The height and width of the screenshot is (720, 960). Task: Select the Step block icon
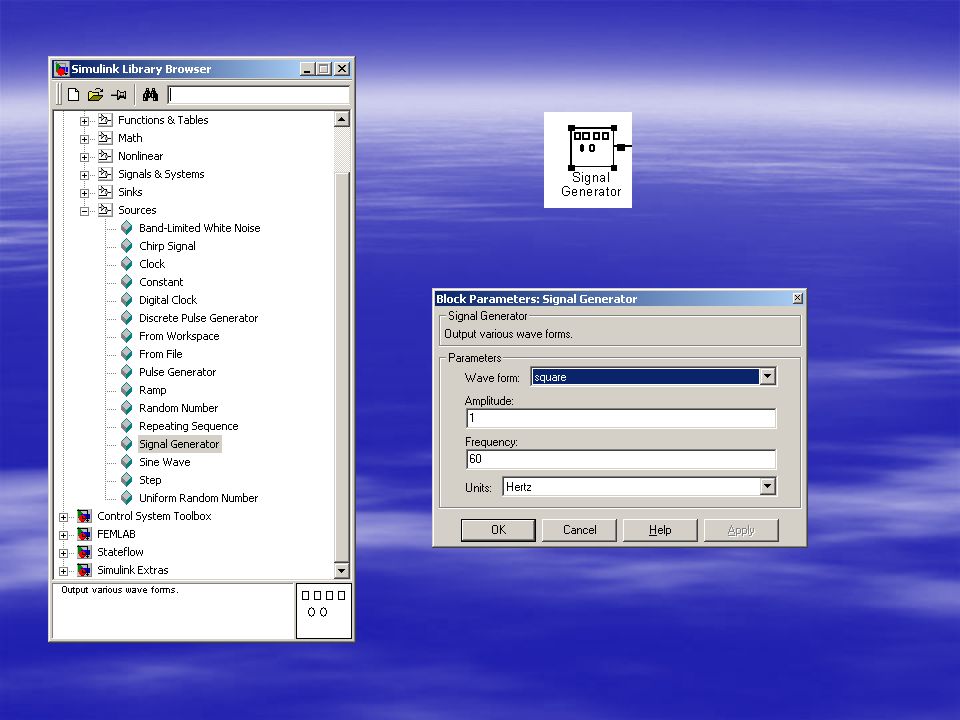pyautogui.click(x=127, y=479)
